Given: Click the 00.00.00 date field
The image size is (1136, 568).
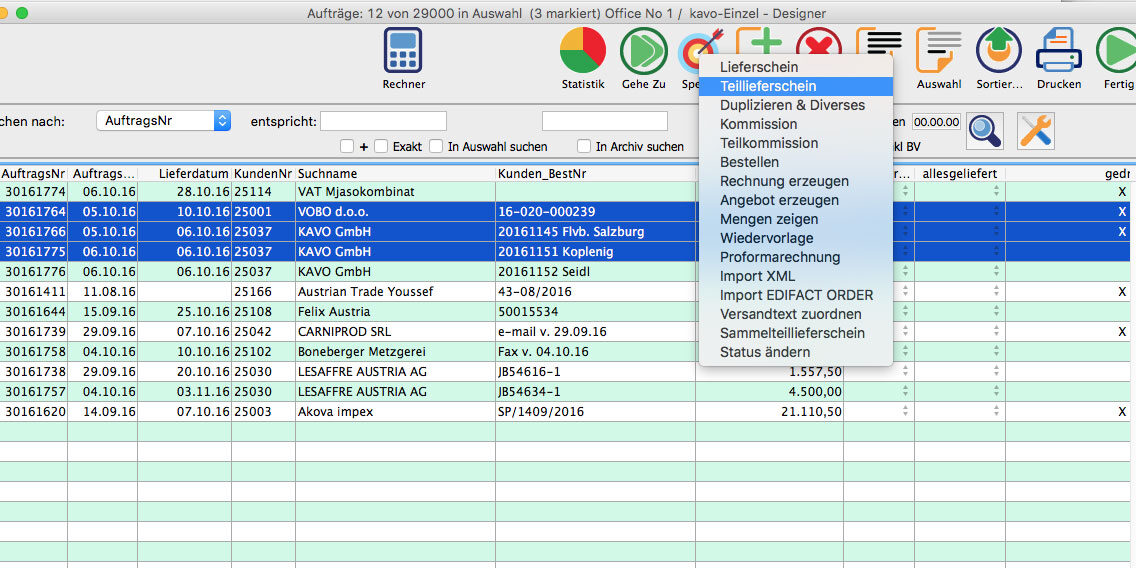Looking at the screenshot, I should (x=936, y=122).
